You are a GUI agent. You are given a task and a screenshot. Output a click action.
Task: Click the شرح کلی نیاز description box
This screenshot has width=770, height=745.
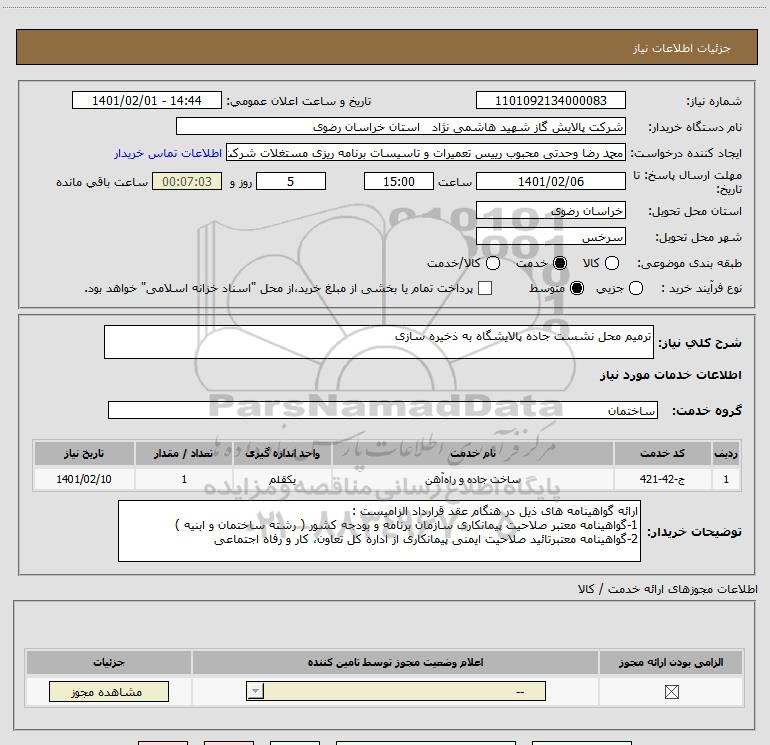click(379, 342)
